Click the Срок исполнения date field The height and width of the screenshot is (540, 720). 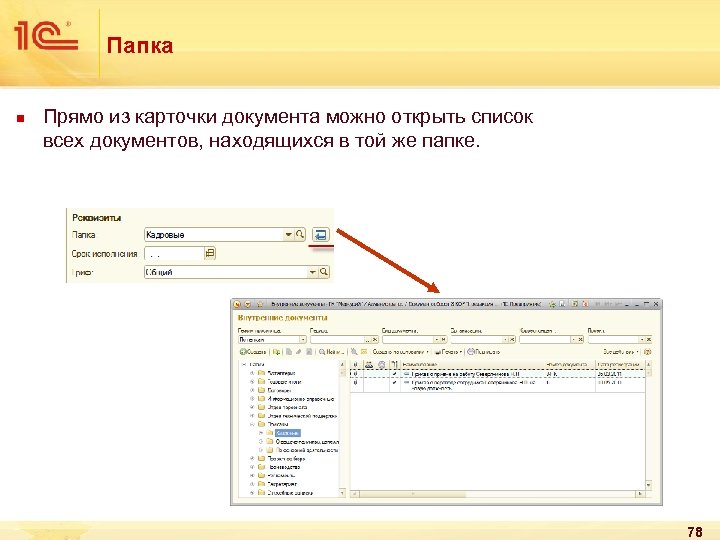pyautogui.click(x=174, y=253)
